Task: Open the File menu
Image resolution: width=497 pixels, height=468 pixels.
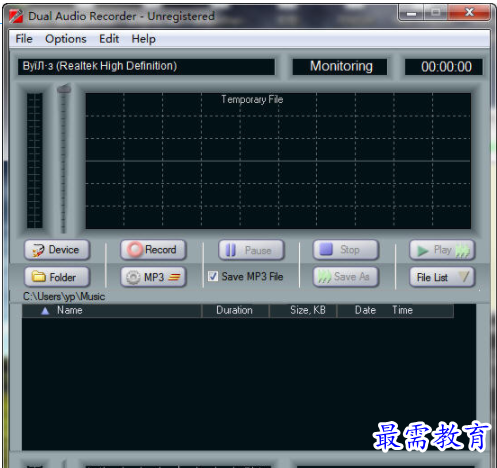Action: pos(24,39)
